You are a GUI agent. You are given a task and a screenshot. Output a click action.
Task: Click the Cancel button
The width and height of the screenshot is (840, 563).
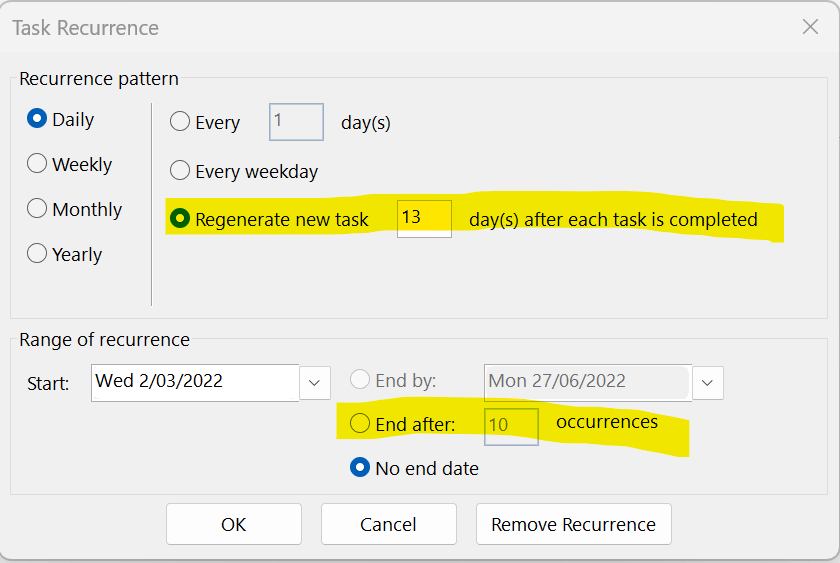tap(388, 524)
